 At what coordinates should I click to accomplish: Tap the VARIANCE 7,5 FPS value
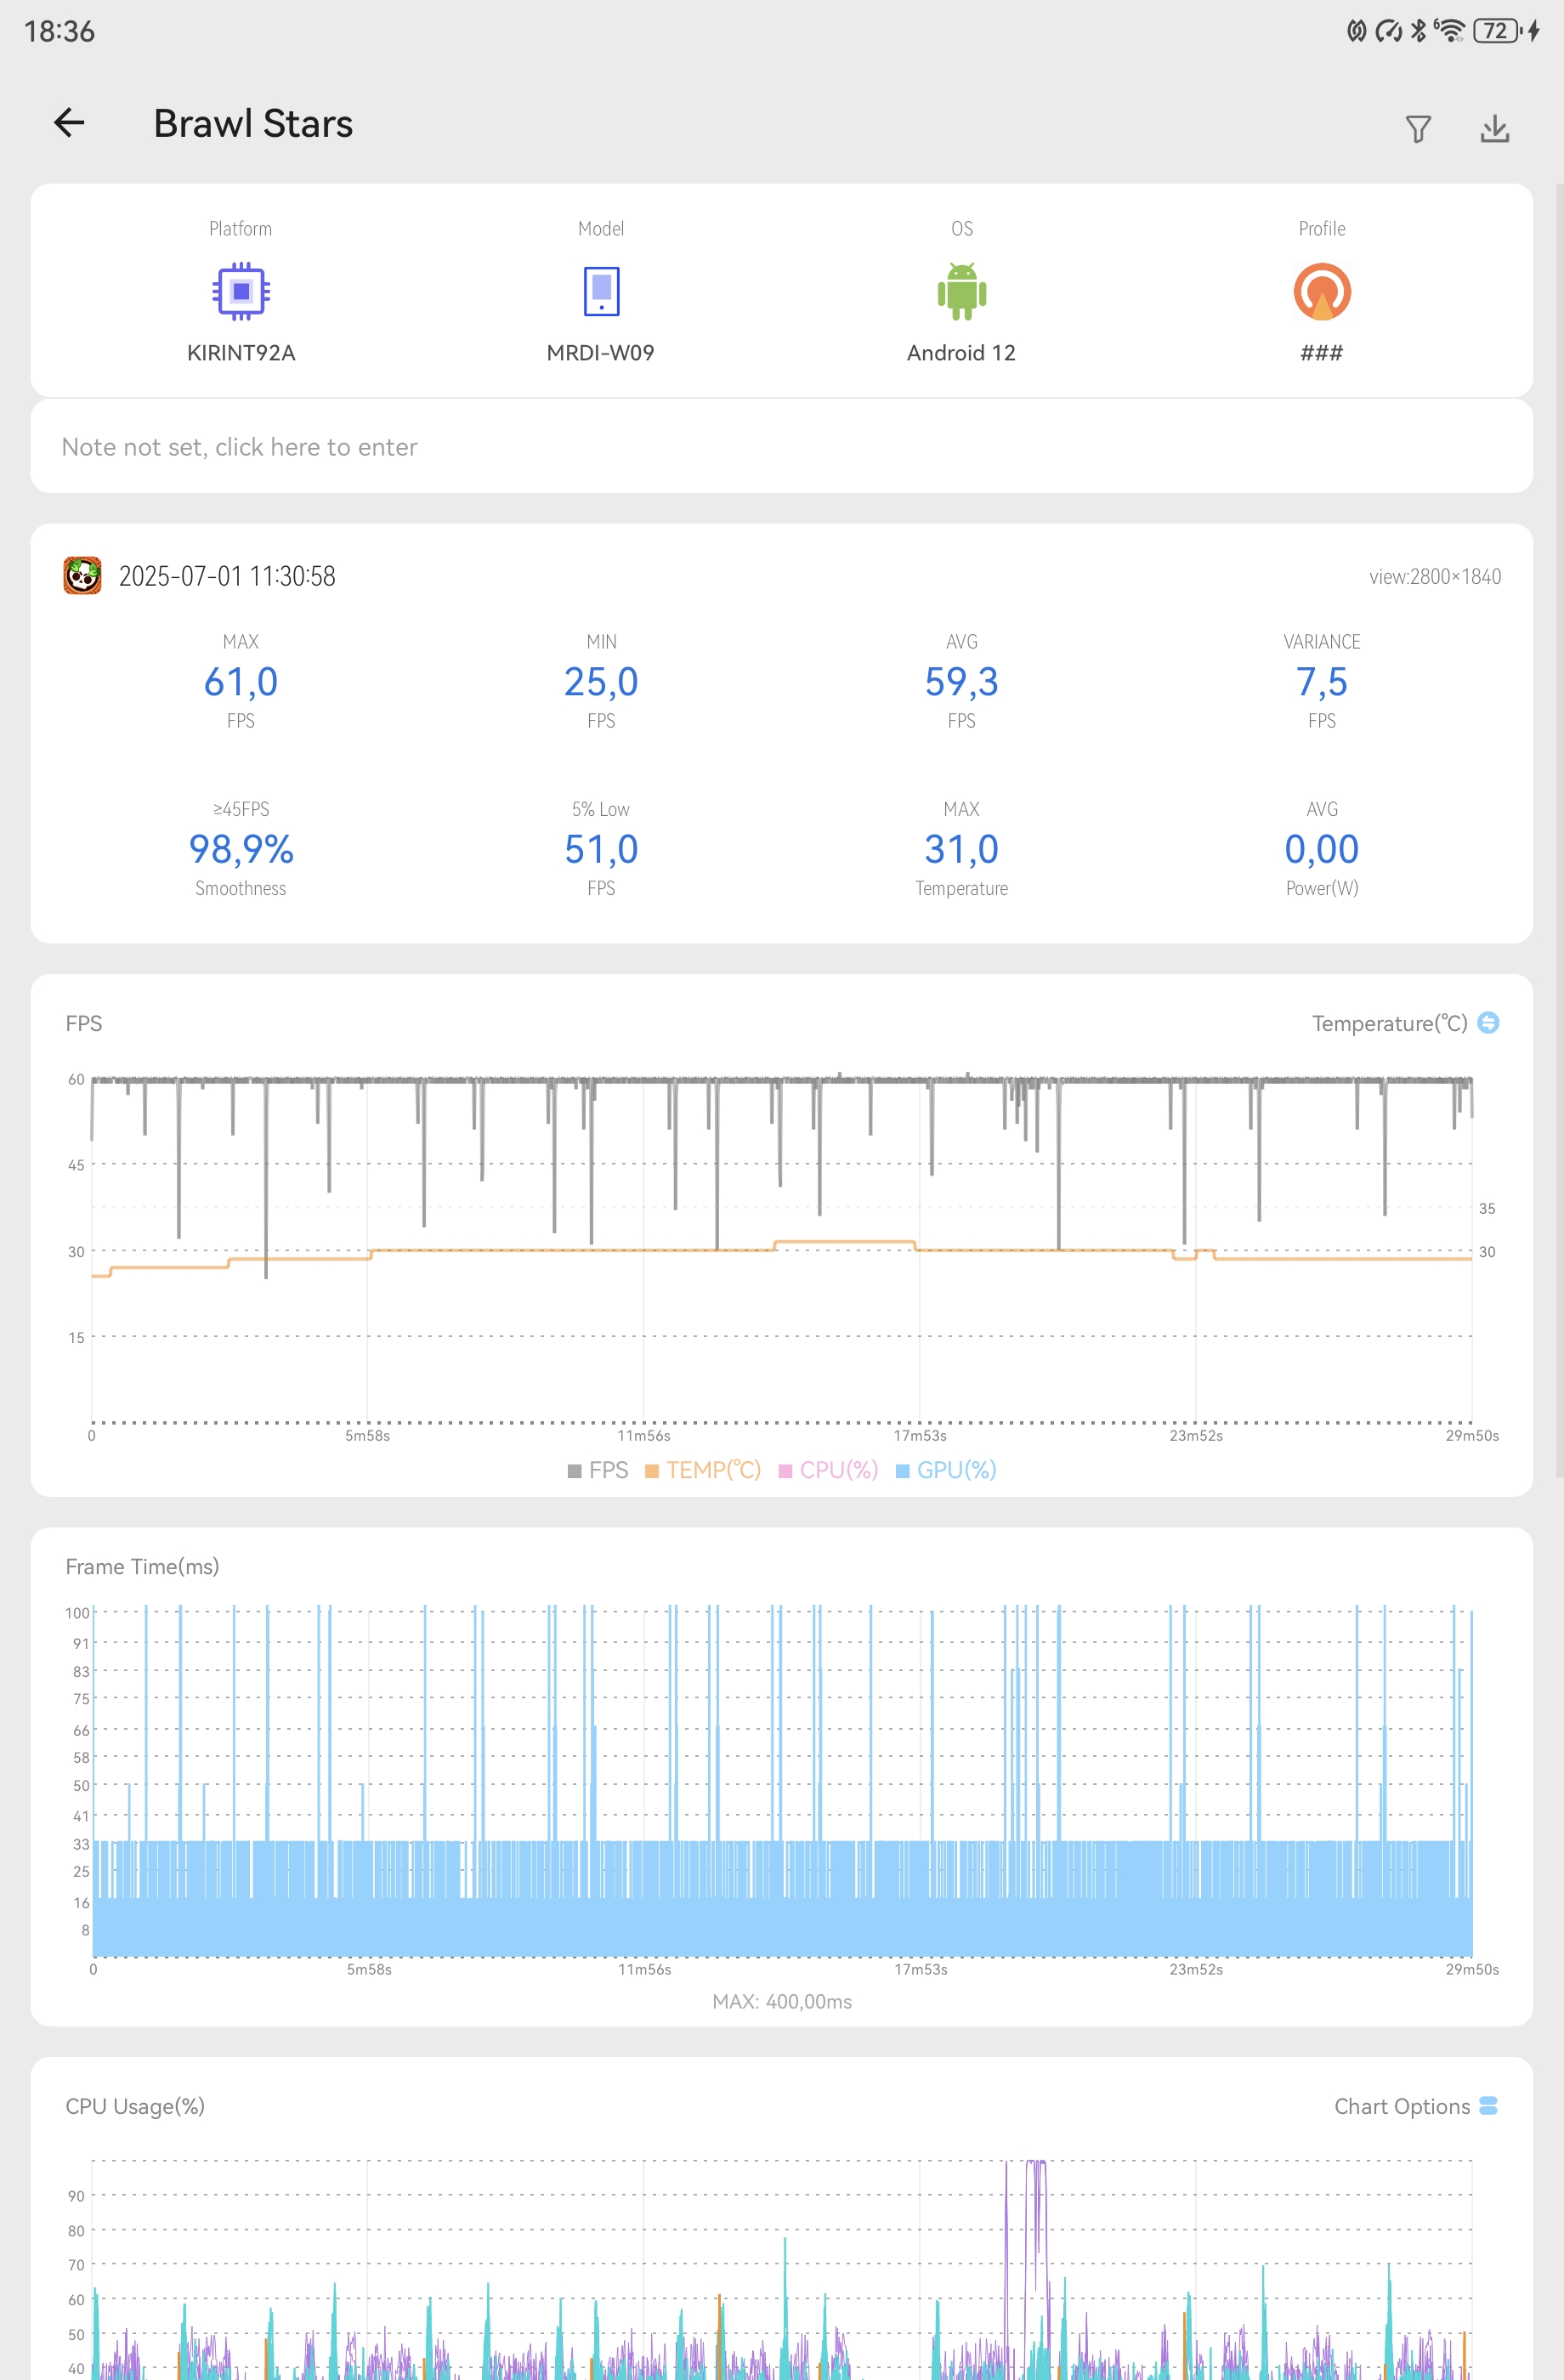pyautogui.click(x=1322, y=681)
